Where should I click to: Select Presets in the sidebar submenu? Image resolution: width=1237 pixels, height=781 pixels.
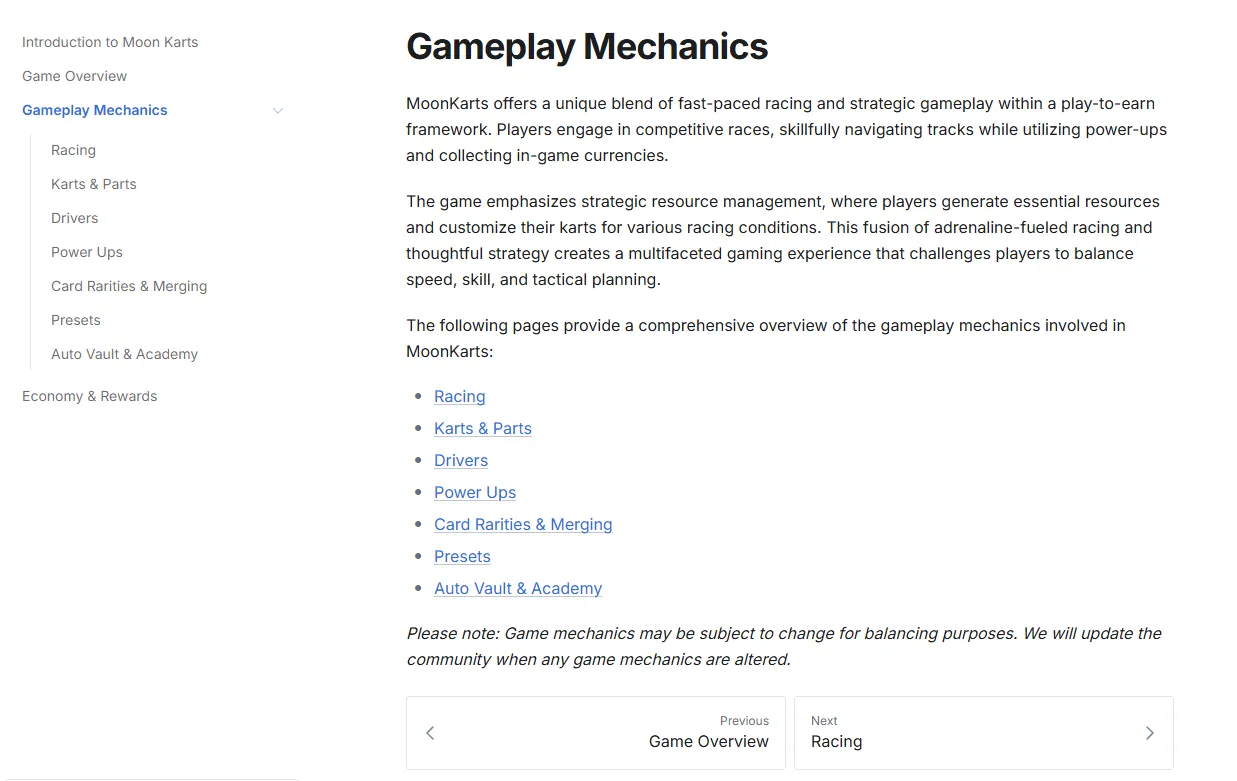pyautogui.click(x=76, y=320)
